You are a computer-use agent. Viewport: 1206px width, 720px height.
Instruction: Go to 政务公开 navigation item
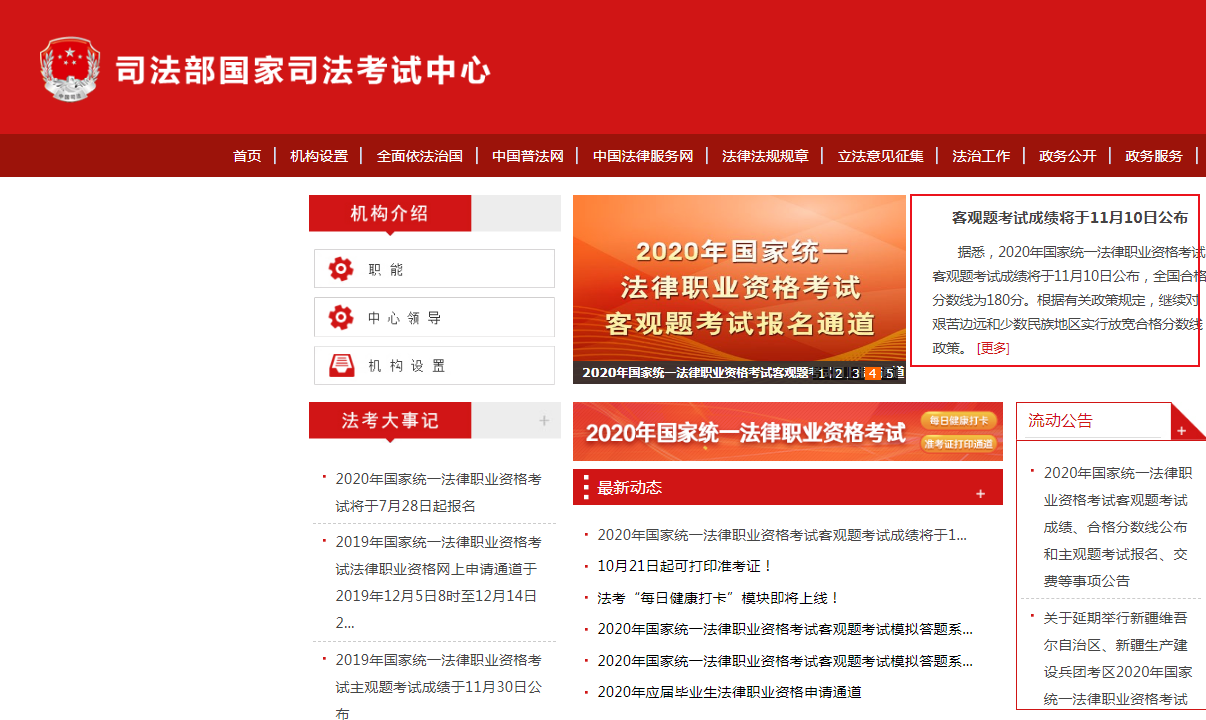tap(1067, 156)
